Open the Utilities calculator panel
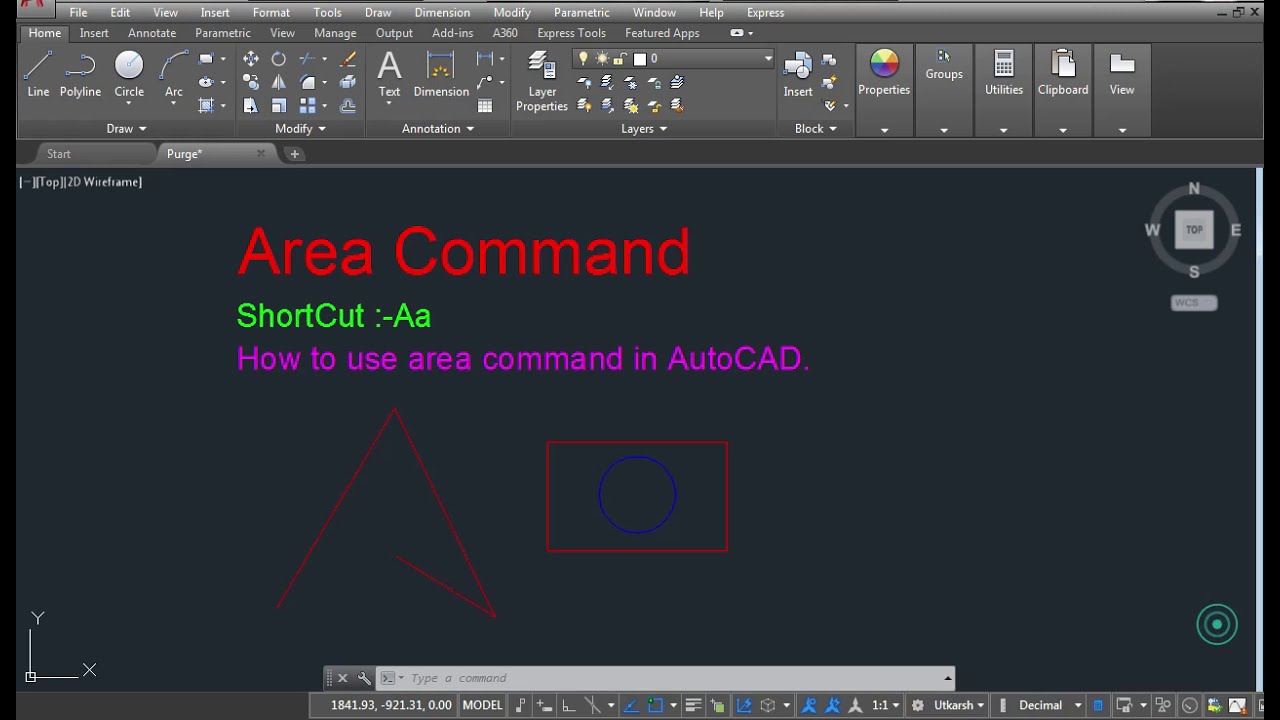This screenshot has width=1280, height=720. click(1004, 72)
